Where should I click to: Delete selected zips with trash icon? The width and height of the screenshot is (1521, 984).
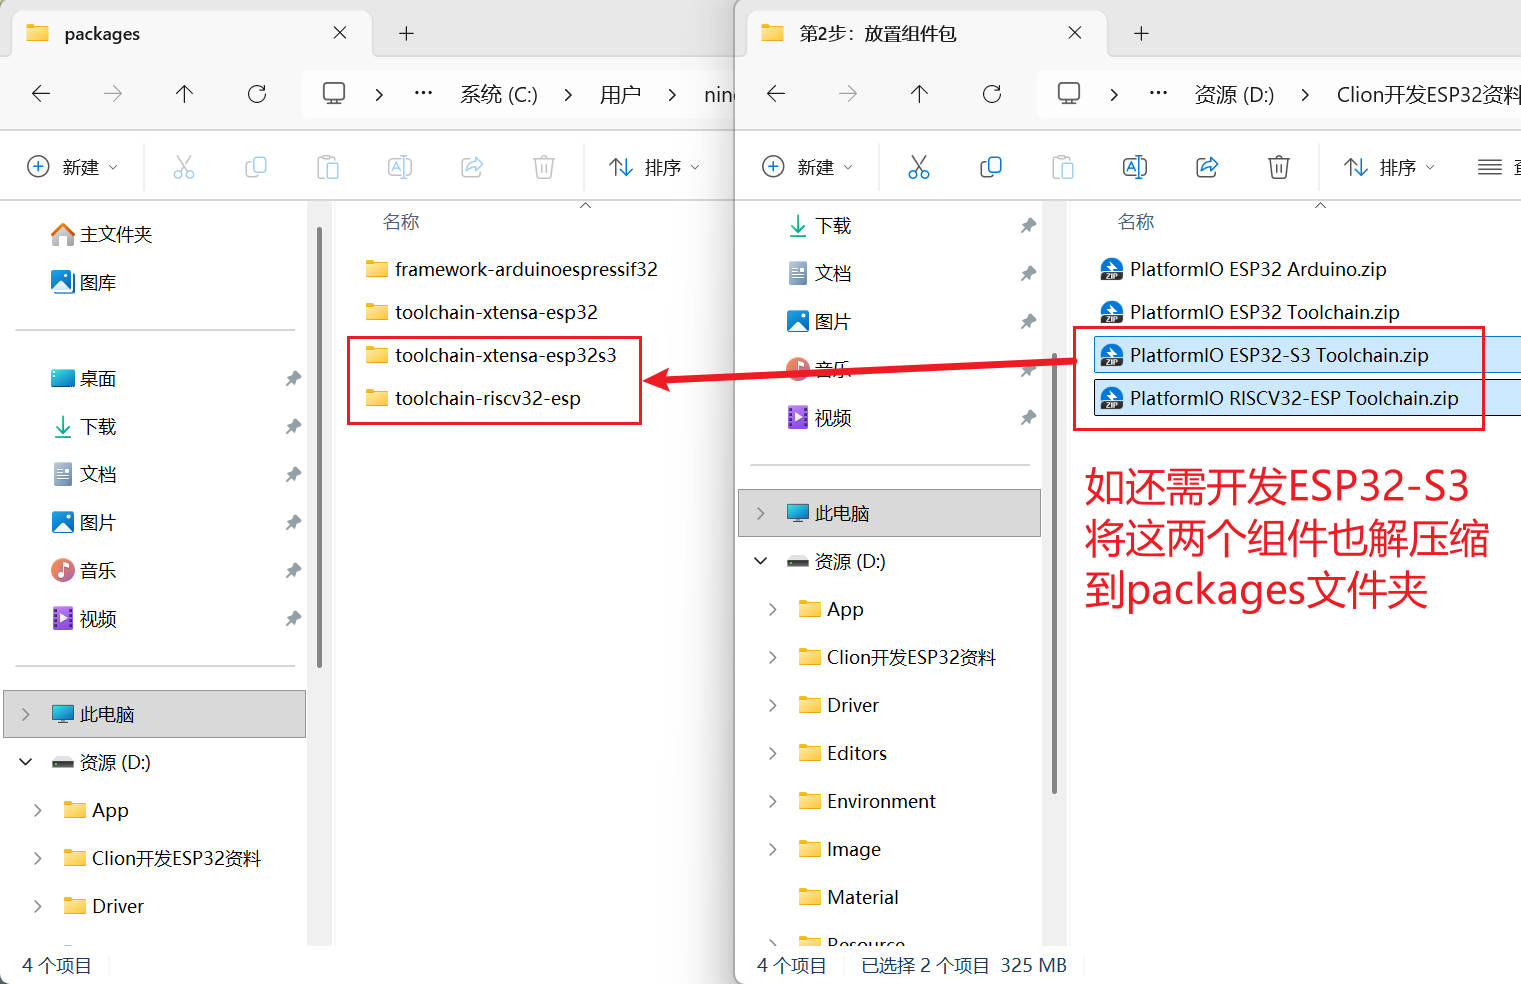(1279, 167)
